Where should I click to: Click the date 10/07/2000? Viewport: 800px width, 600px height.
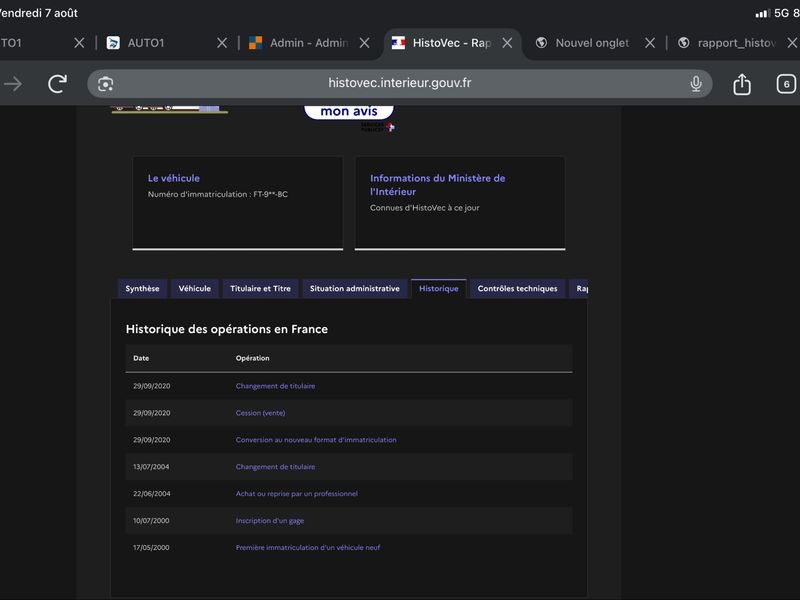coord(151,521)
